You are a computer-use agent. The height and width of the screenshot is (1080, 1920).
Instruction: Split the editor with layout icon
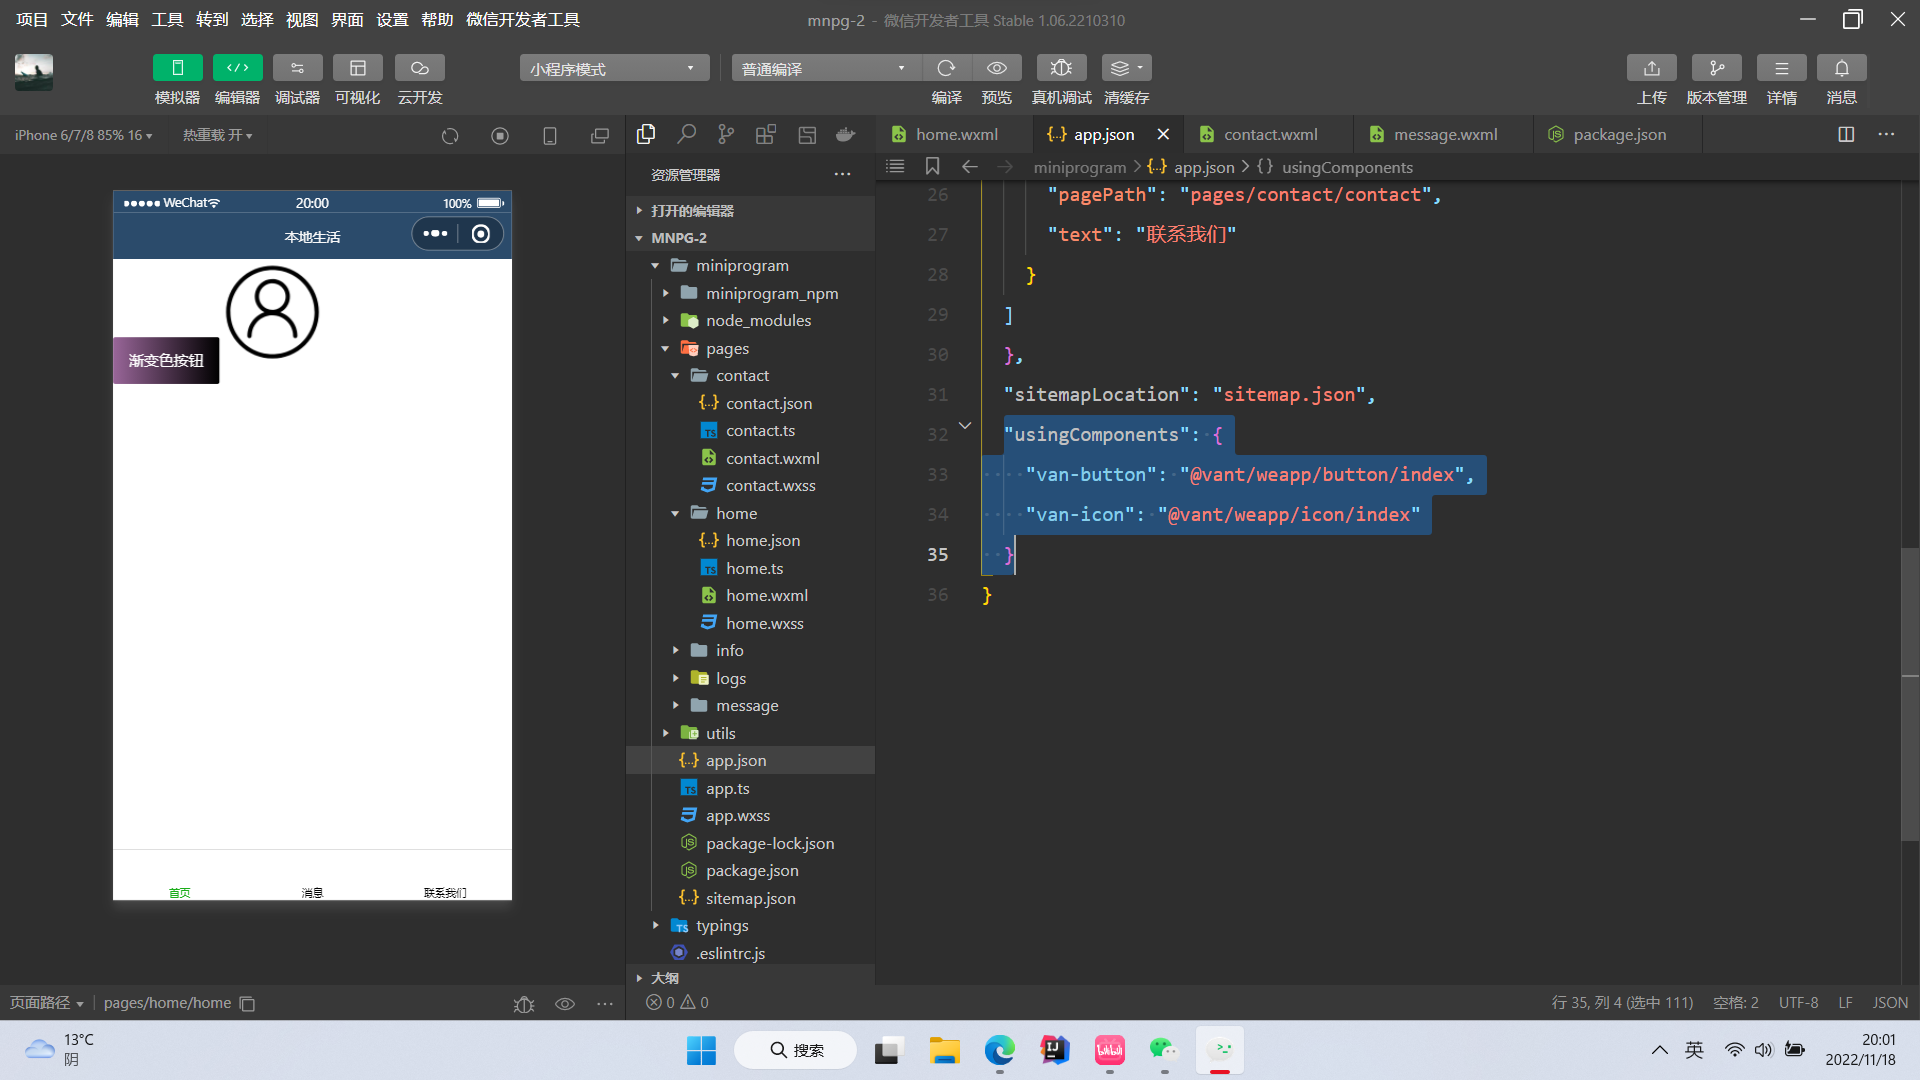[x=1846, y=135]
